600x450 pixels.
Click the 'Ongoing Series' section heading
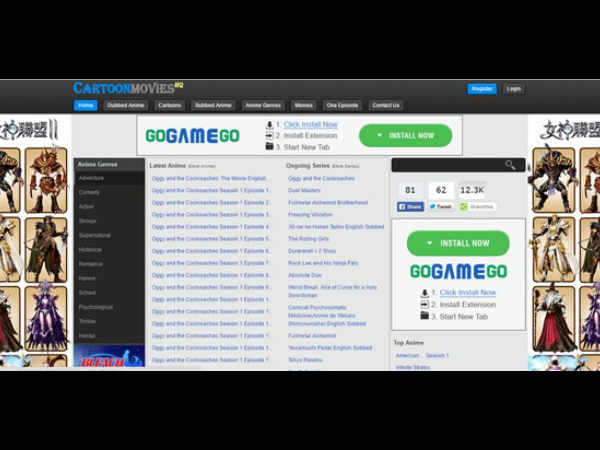[x=308, y=166]
